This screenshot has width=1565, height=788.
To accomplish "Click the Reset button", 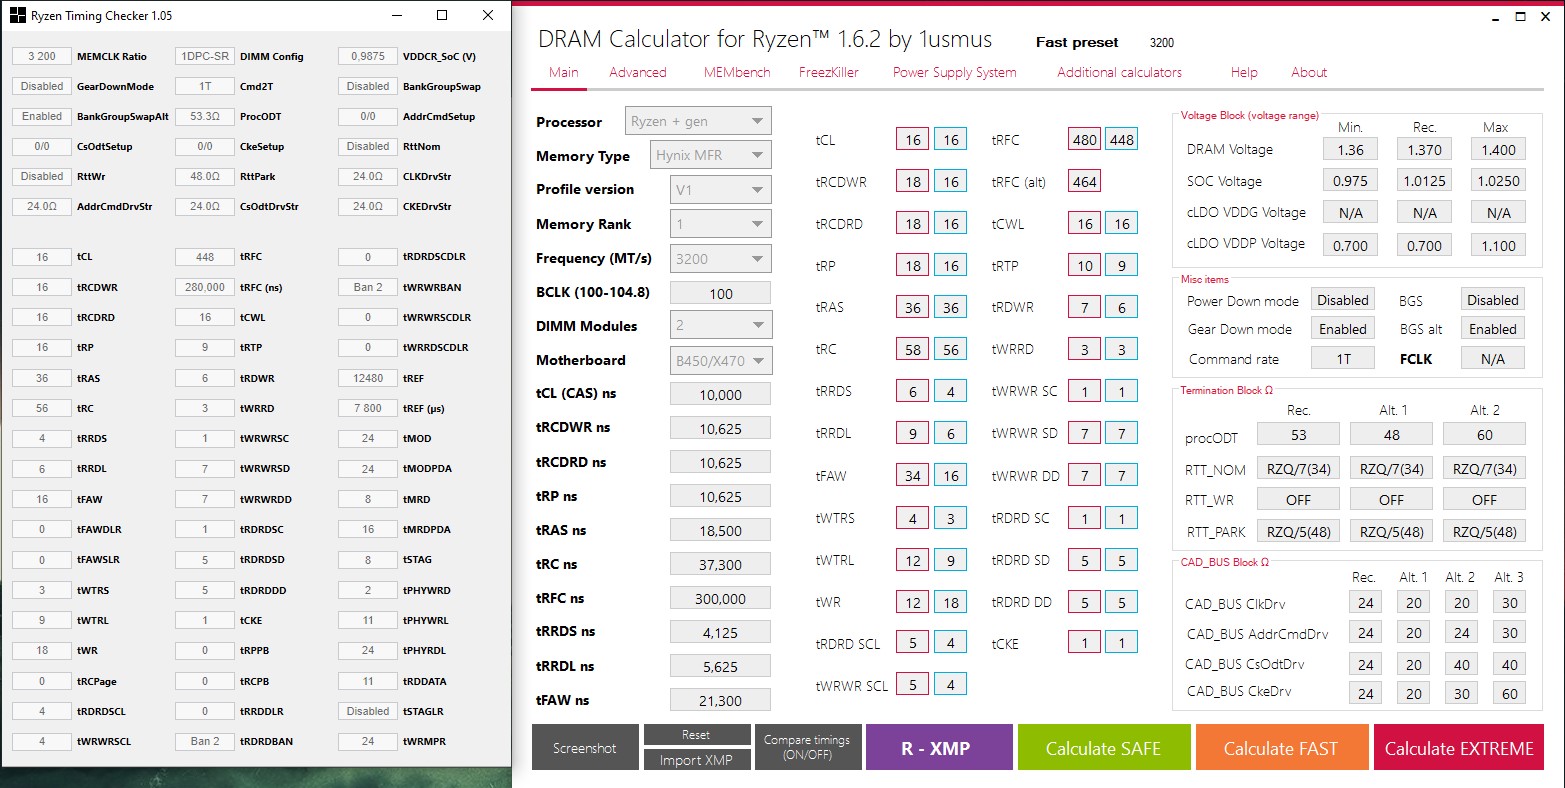I will (x=696, y=735).
